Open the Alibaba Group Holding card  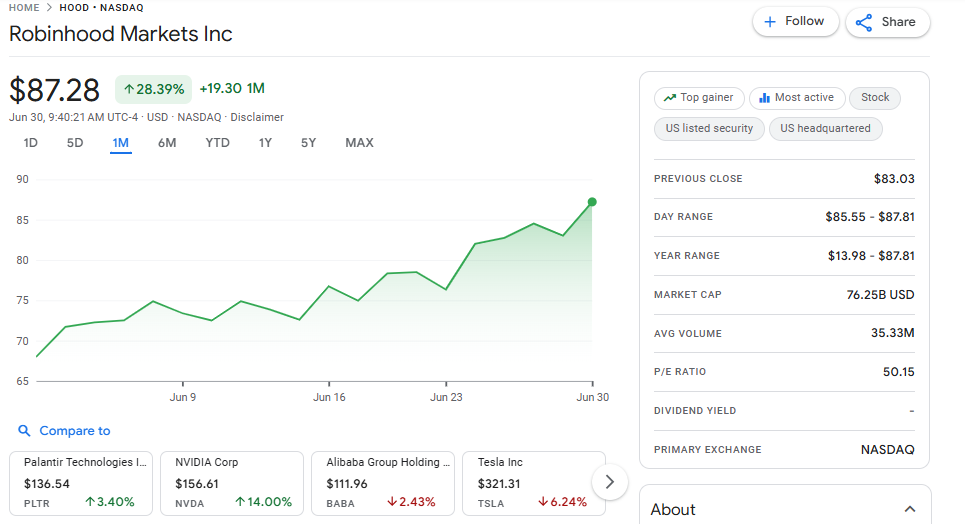pyautogui.click(x=383, y=483)
